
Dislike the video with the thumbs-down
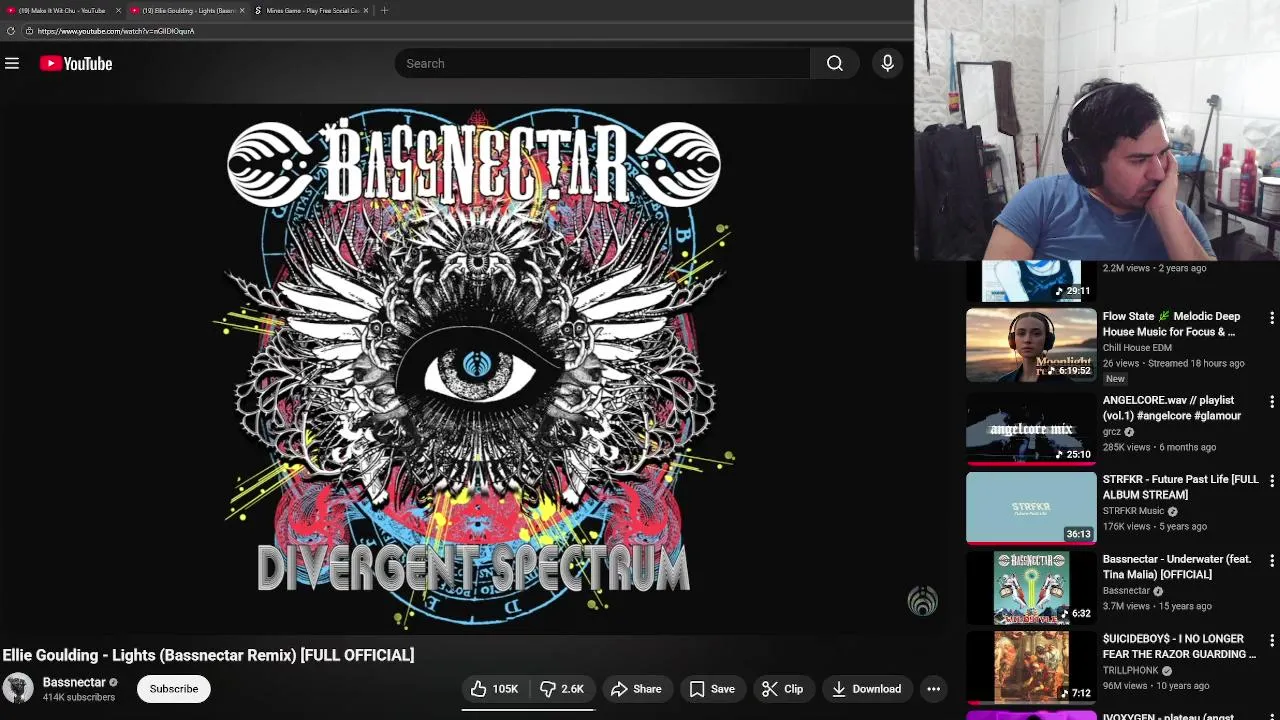coord(562,689)
